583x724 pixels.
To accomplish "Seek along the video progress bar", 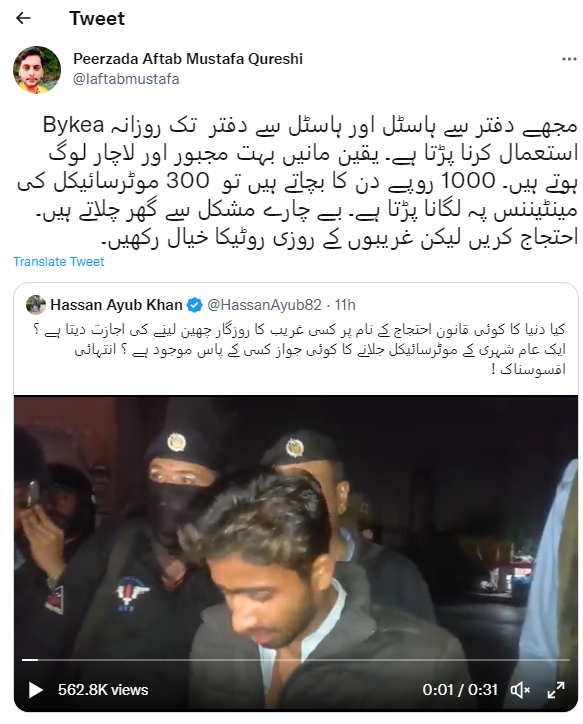I will [x=295, y=660].
